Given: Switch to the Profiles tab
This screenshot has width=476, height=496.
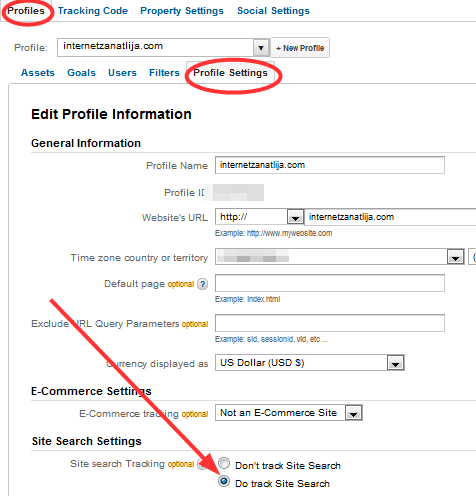Looking at the screenshot, I should tap(26, 11).
